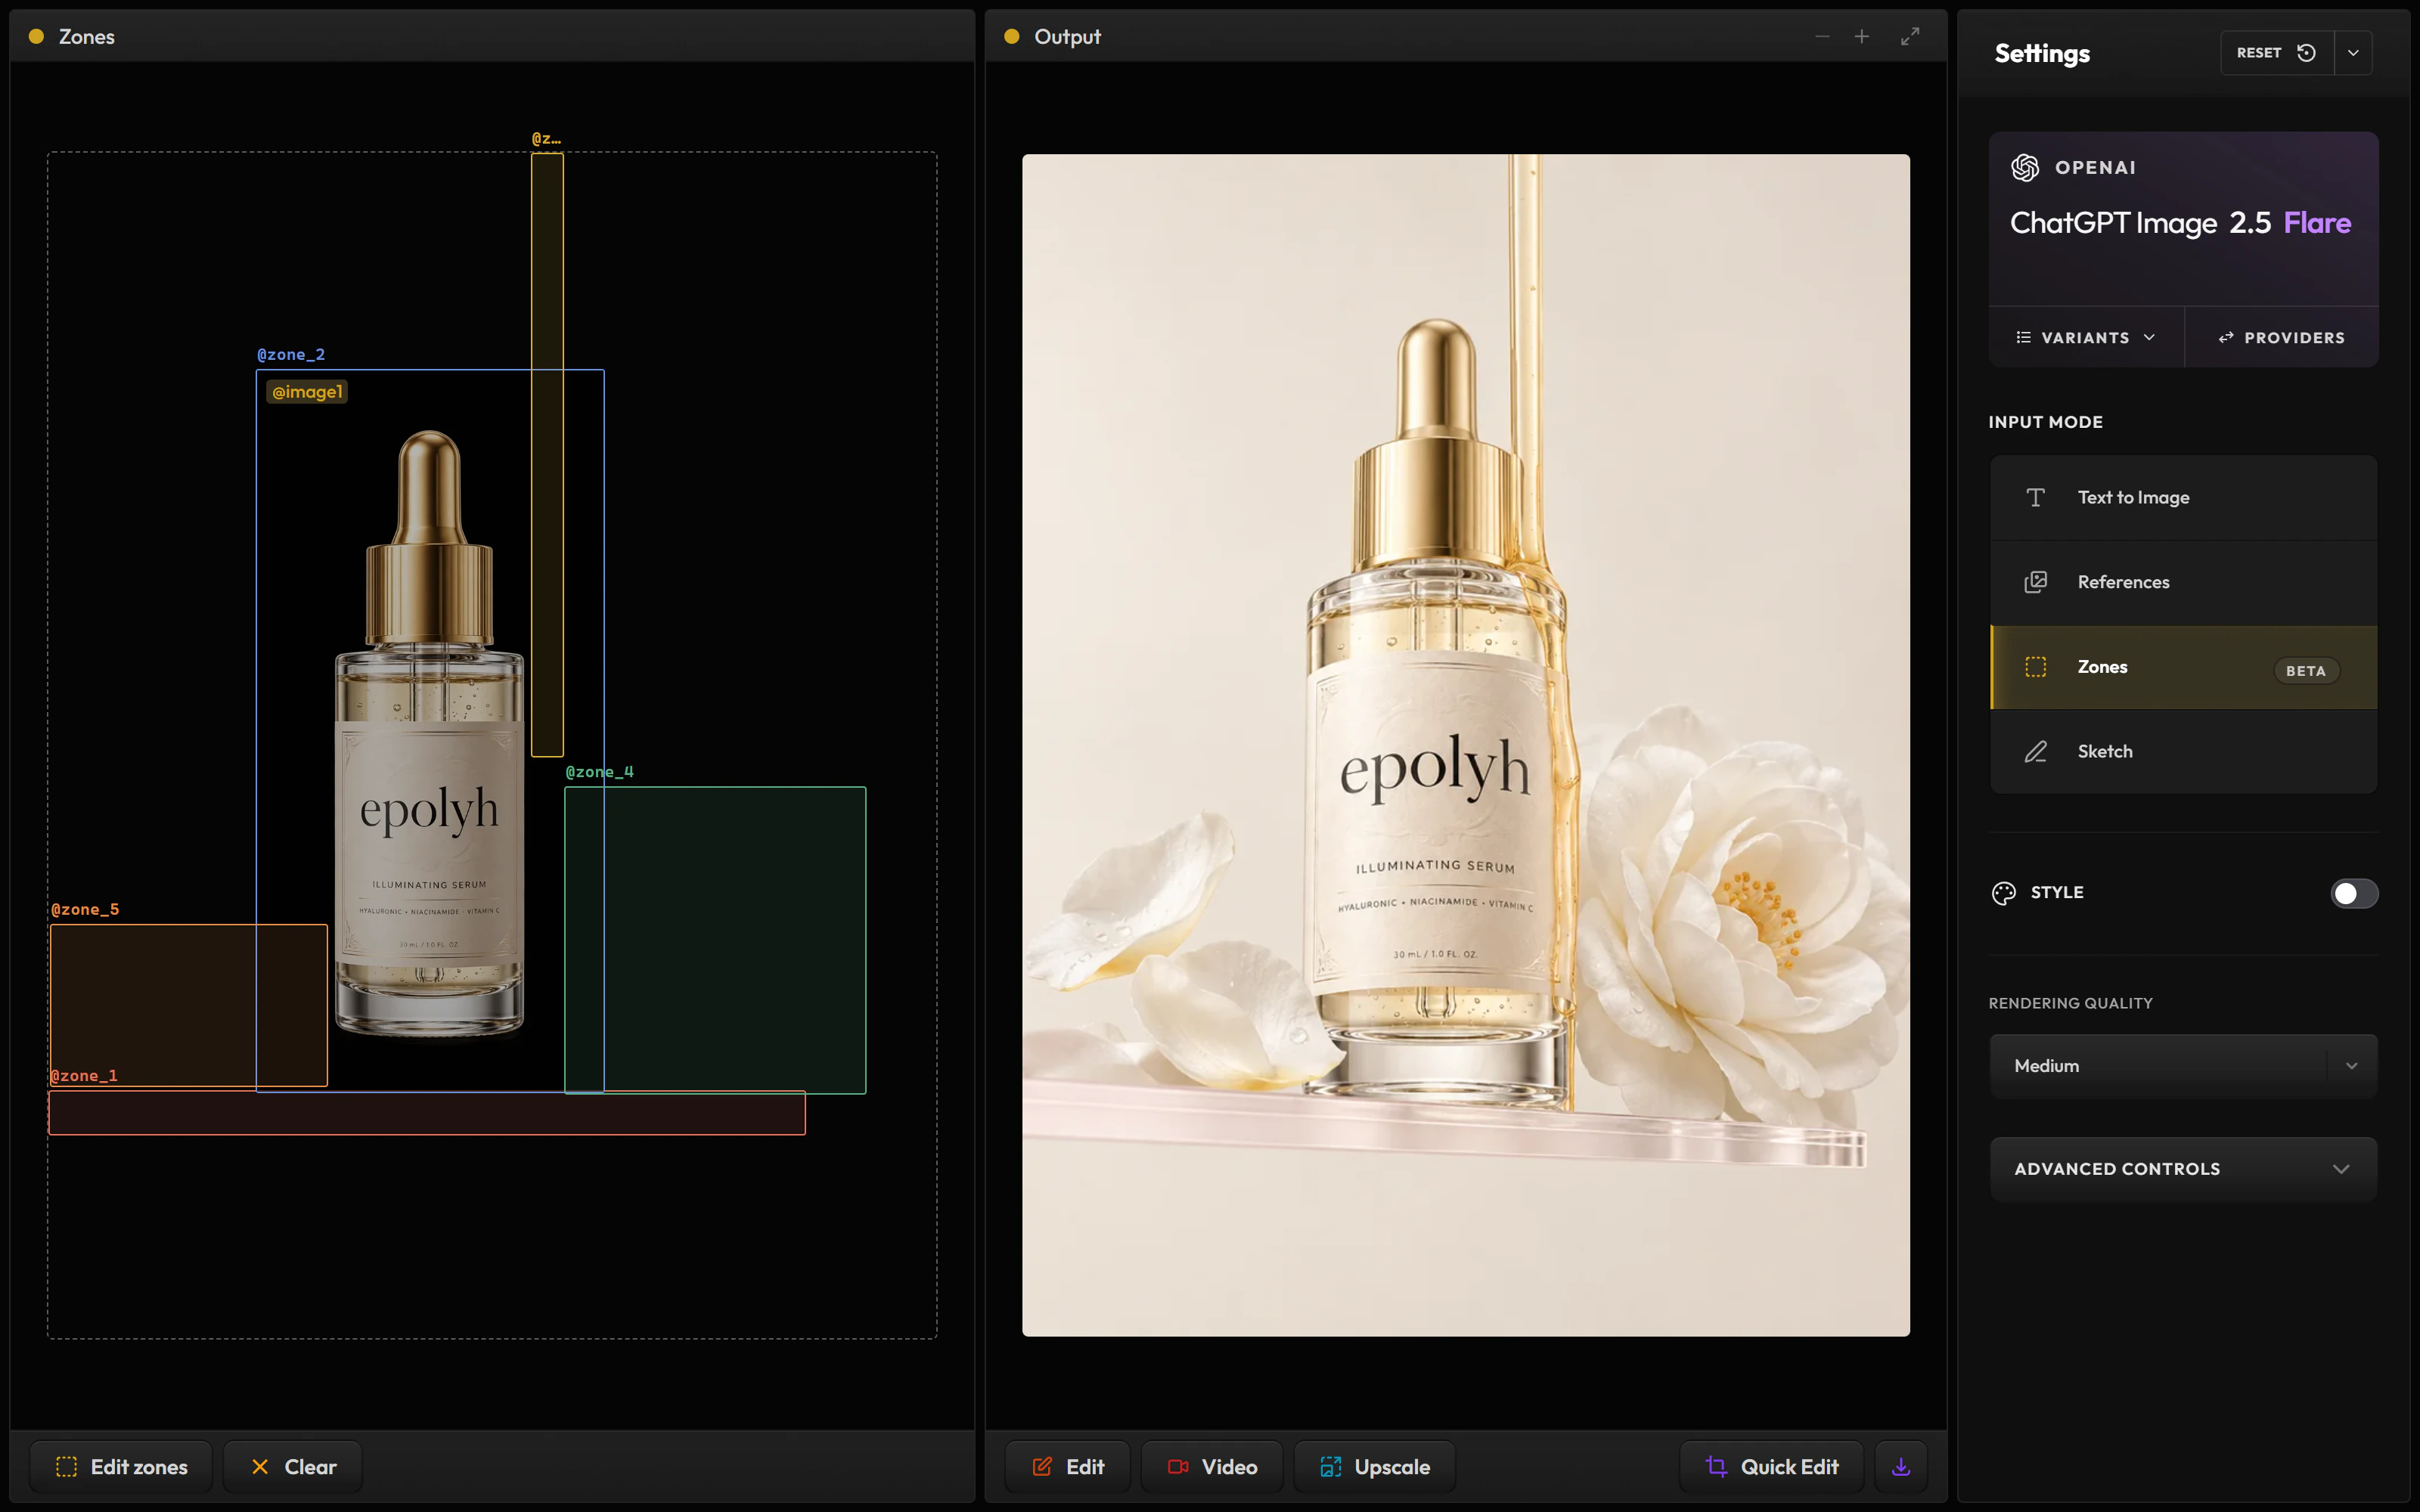This screenshot has width=2420, height=1512.
Task: Select the truncated @z… yellow zone label
Action: (546, 139)
